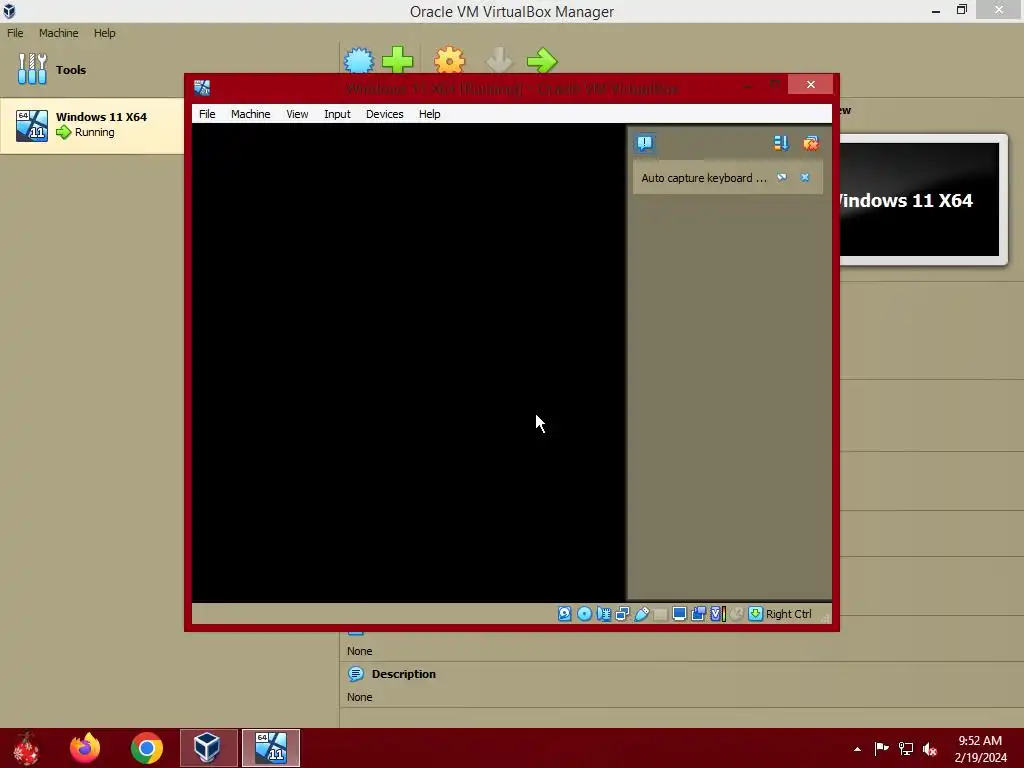Click the Windows 11 X64 preview thumbnail
The width and height of the screenshot is (1024, 768).
920,200
